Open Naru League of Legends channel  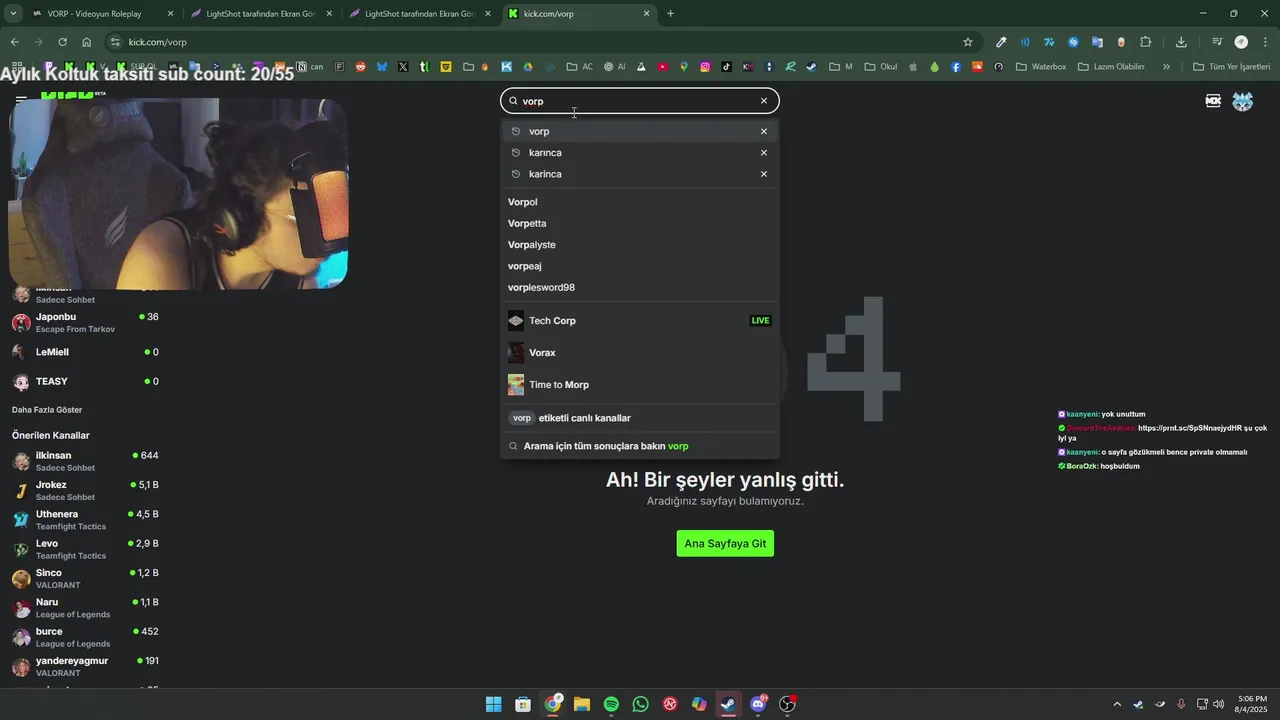point(86,608)
